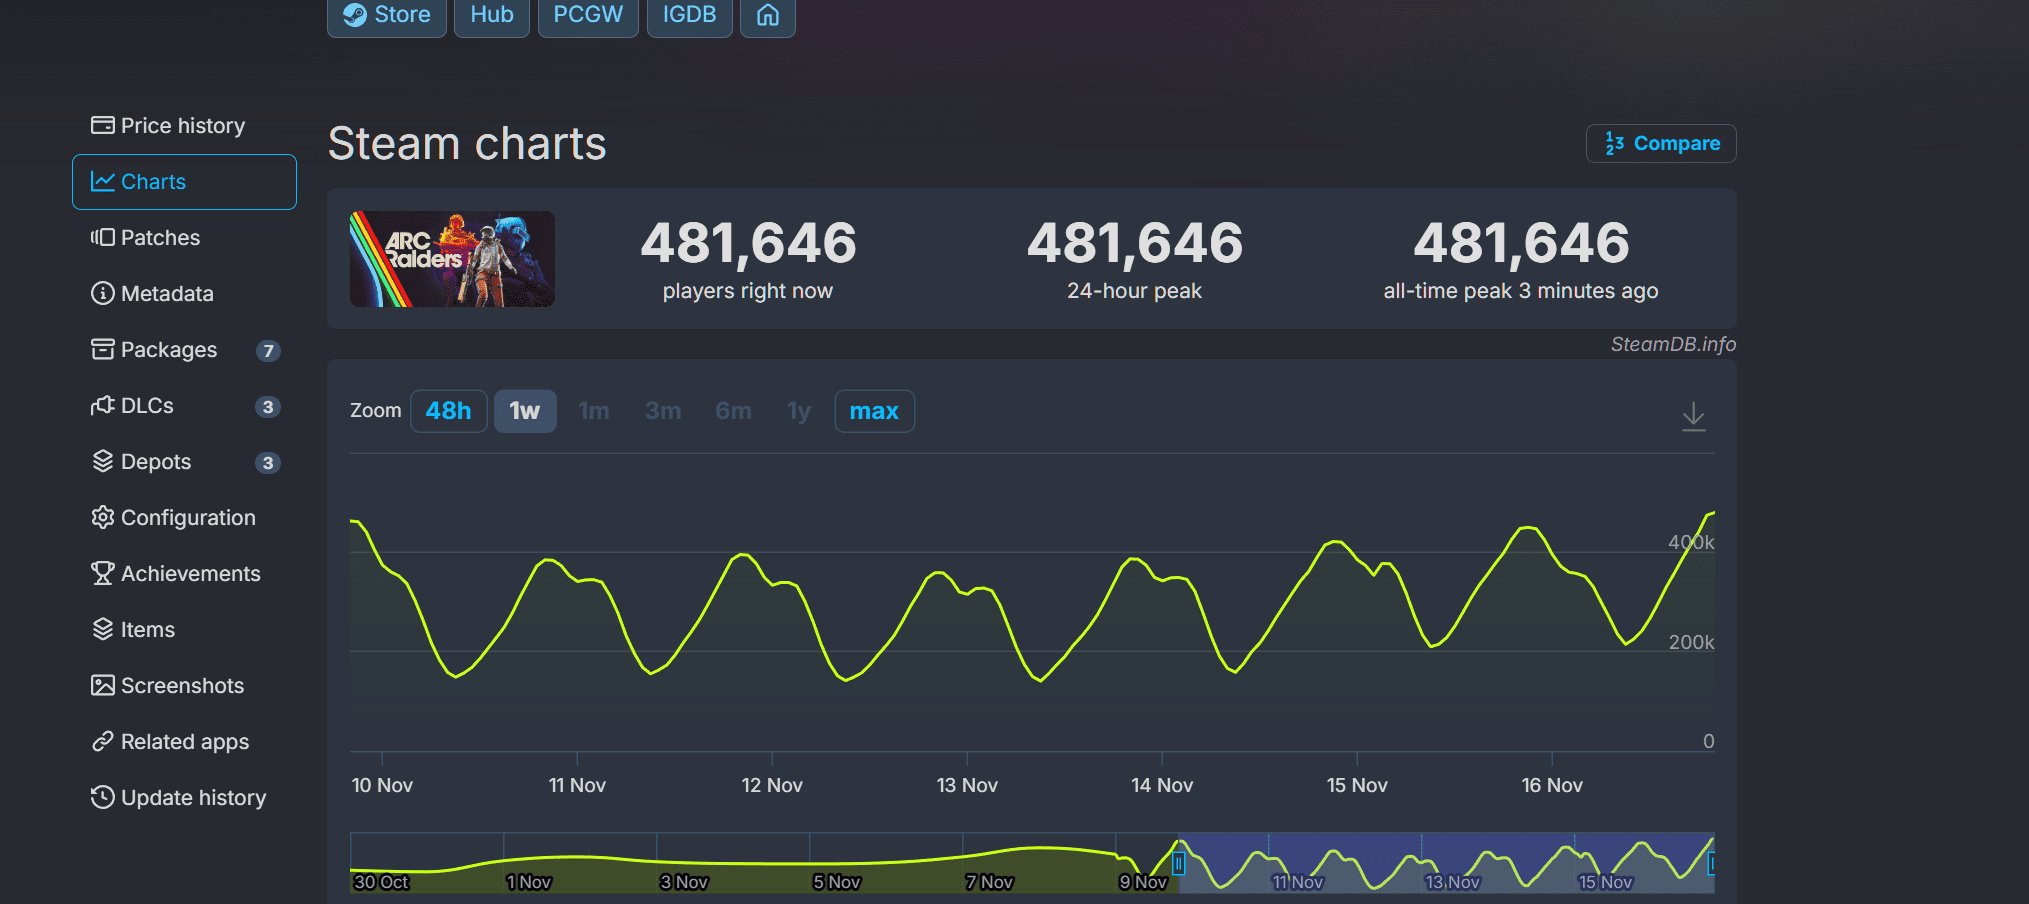This screenshot has height=904, width=2029.
Task: Click the Configuration gear icon
Action: (103, 517)
